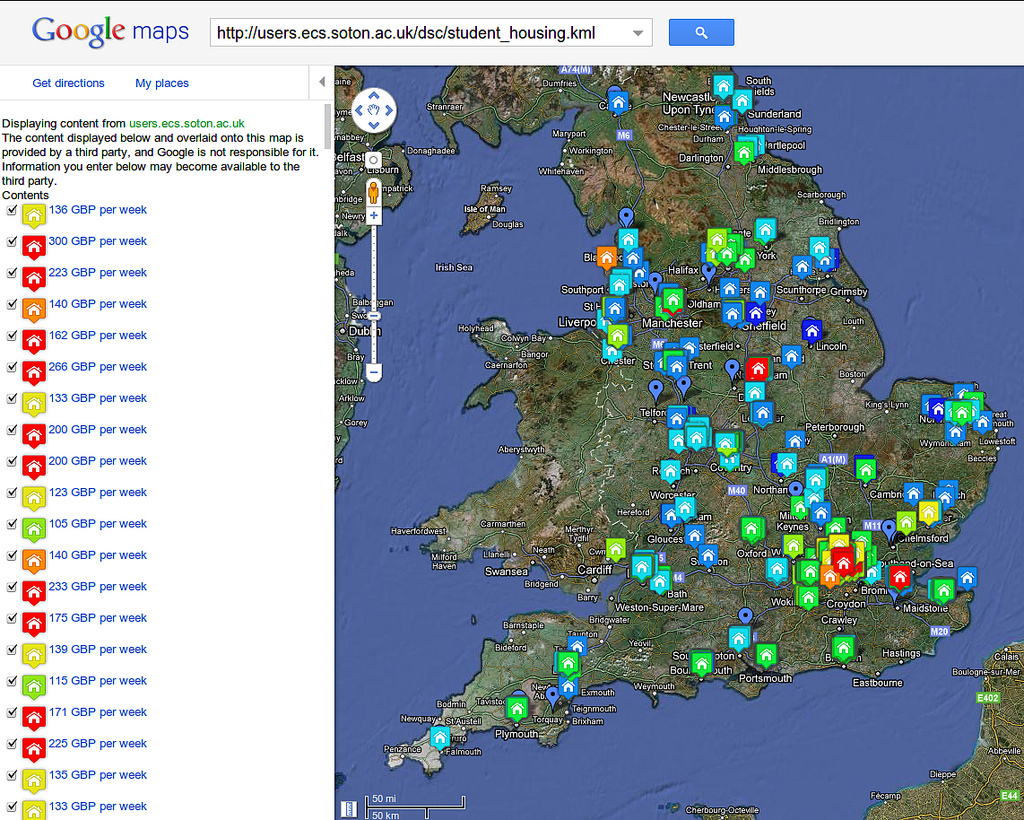Uncheck the 136 GBP per week checkbox
Image resolution: width=1024 pixels, height=820 pixels.
[x=11, y=210]
